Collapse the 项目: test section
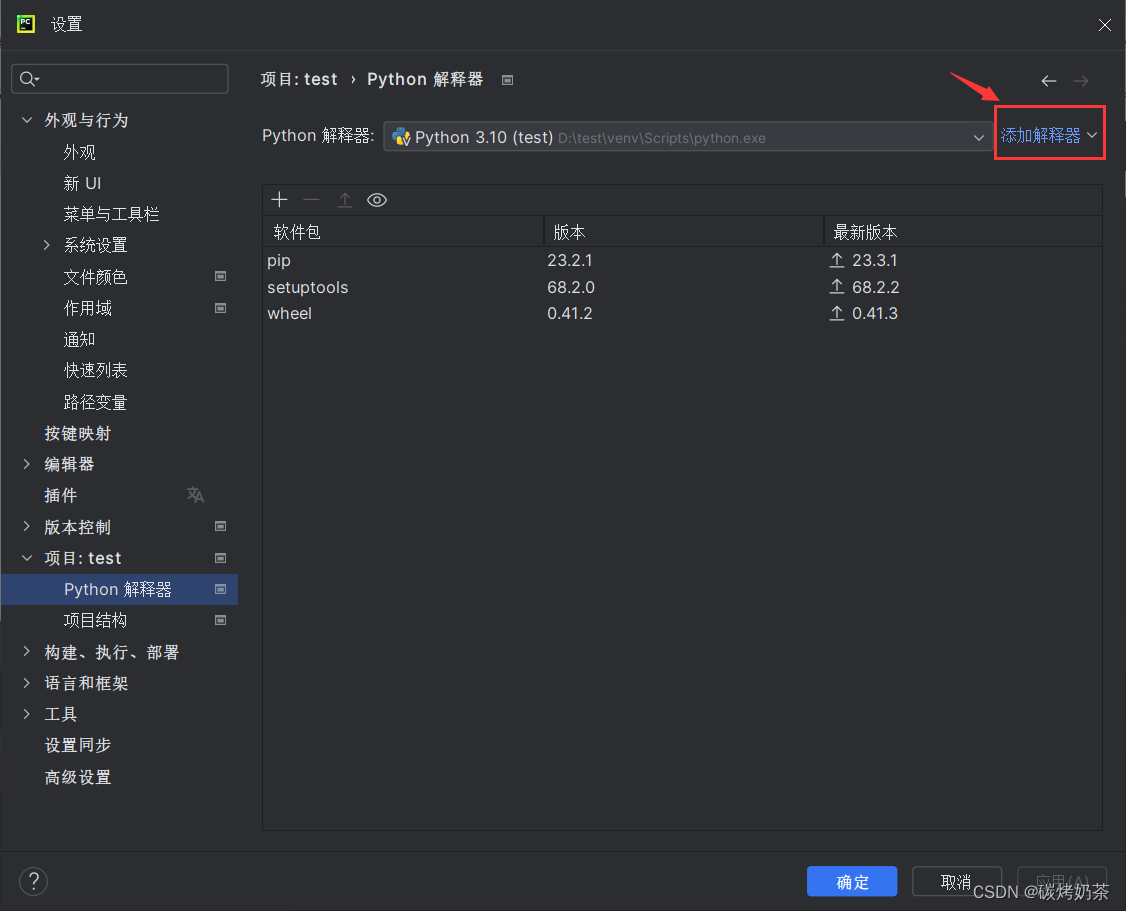1126x911 pixels. click(27, 558)
